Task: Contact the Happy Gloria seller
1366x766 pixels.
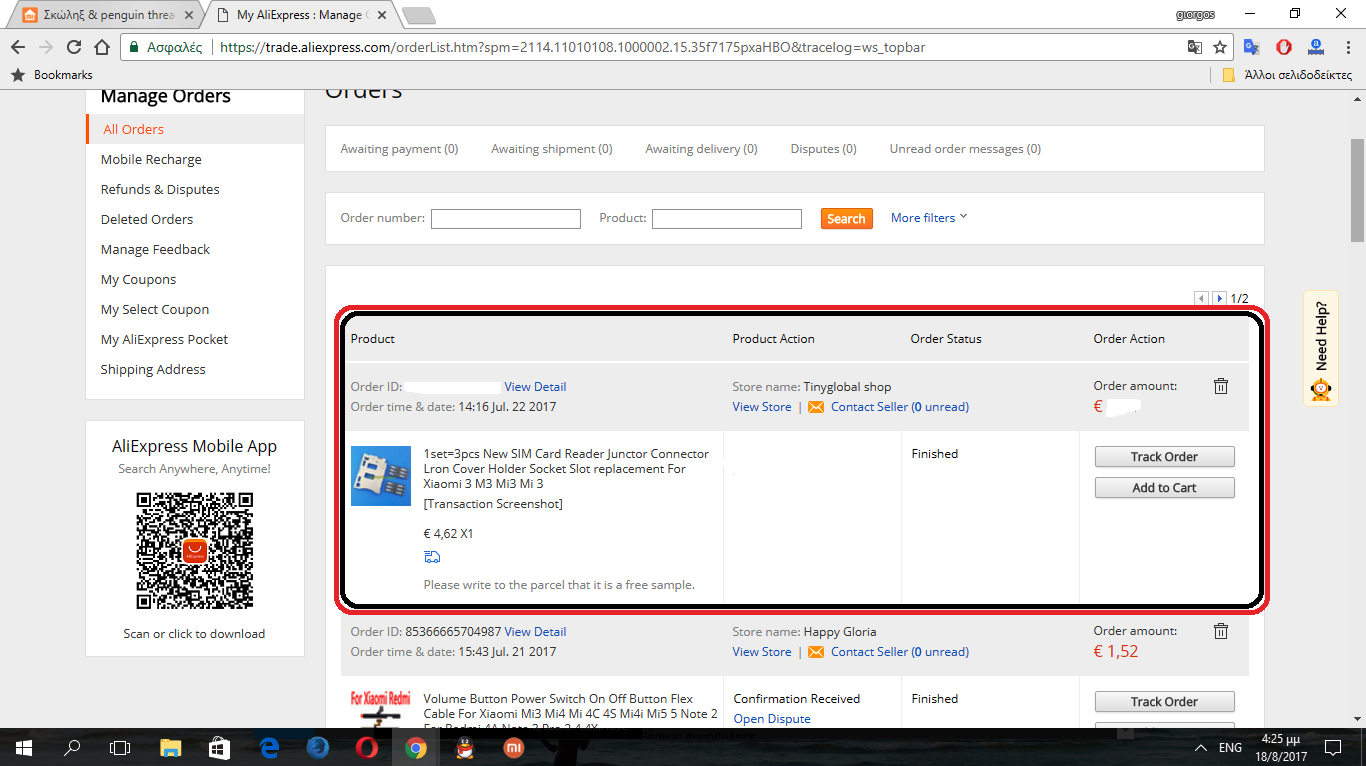Action: [x=900, y=652]
